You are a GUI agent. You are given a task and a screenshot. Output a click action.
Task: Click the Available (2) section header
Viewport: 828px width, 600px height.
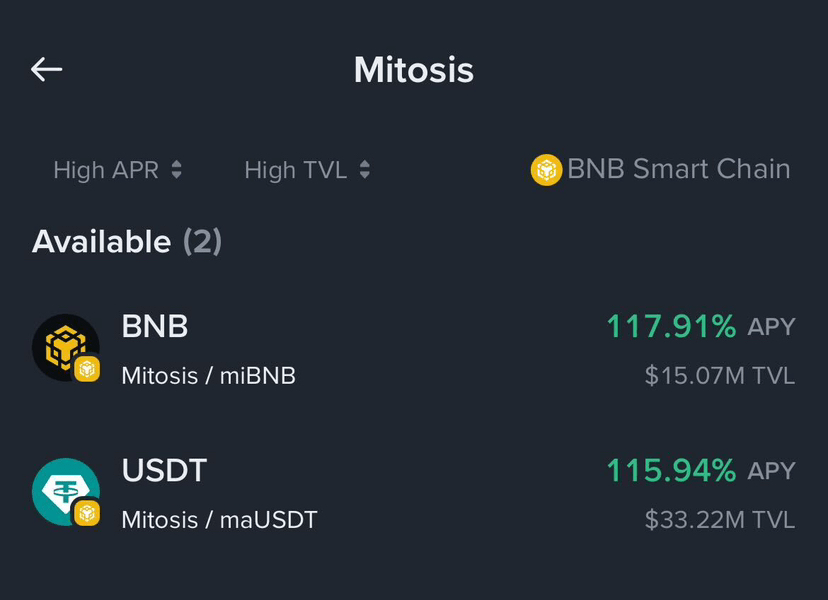(x=127, y=241)
